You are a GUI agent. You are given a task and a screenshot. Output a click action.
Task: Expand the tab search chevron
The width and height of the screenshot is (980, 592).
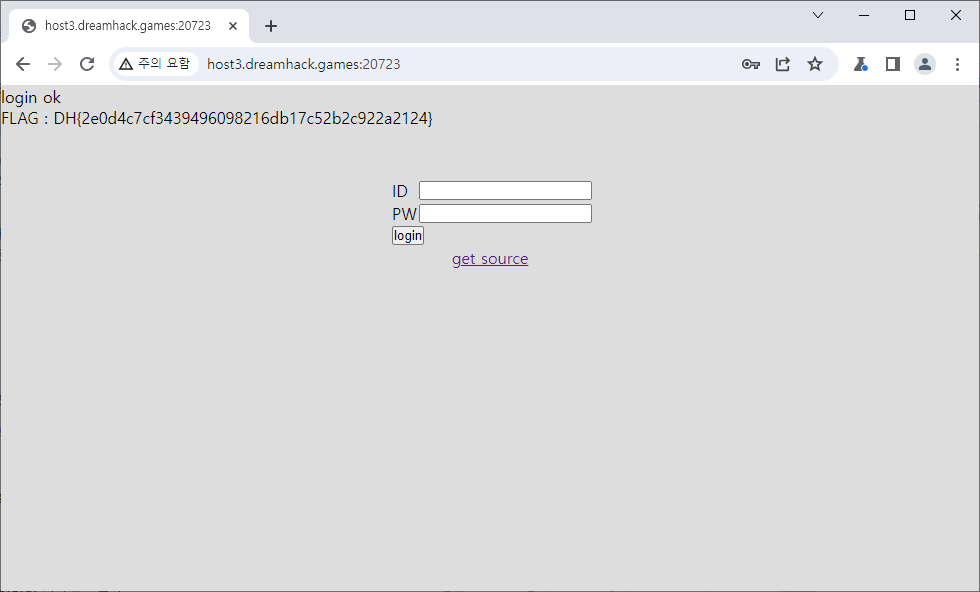click(x=818, y=15)
